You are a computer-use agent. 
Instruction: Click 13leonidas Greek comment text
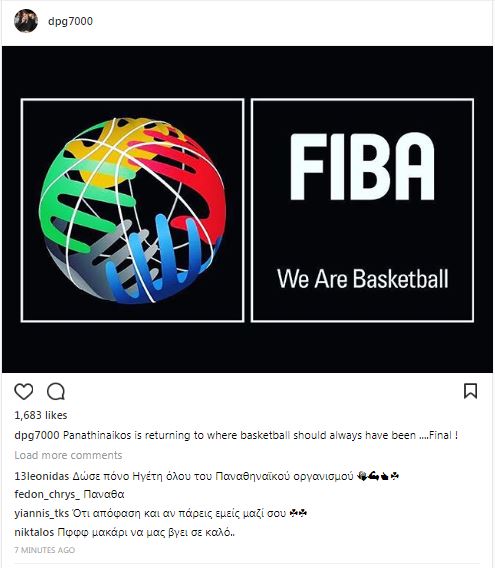tap(236, 476)
